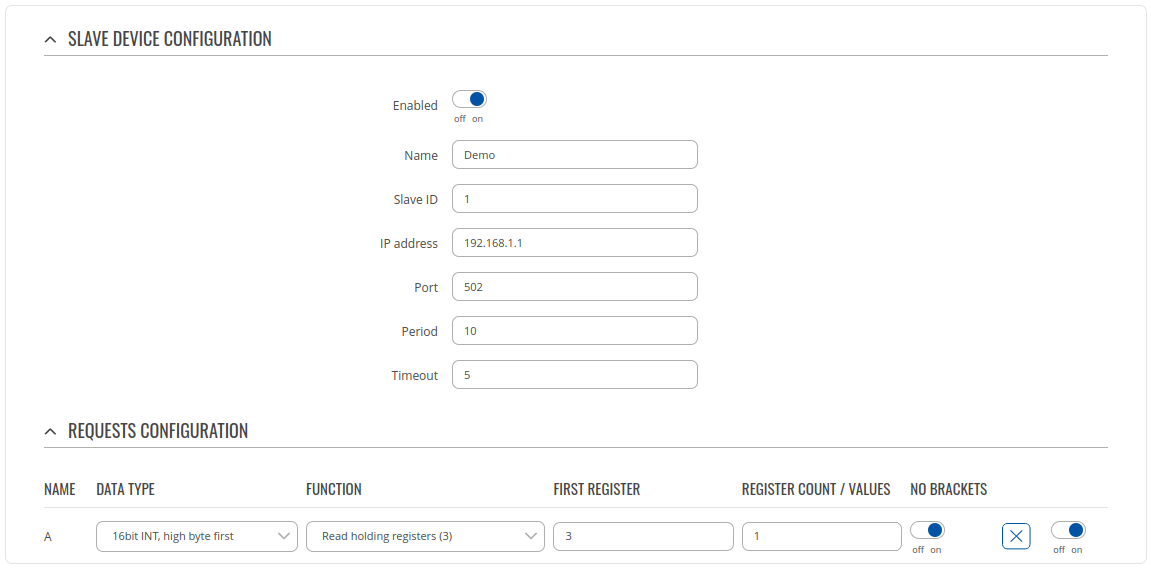Toggle the slave device Enabled switch
1151x584 pixels.
[x=469, y=99]
